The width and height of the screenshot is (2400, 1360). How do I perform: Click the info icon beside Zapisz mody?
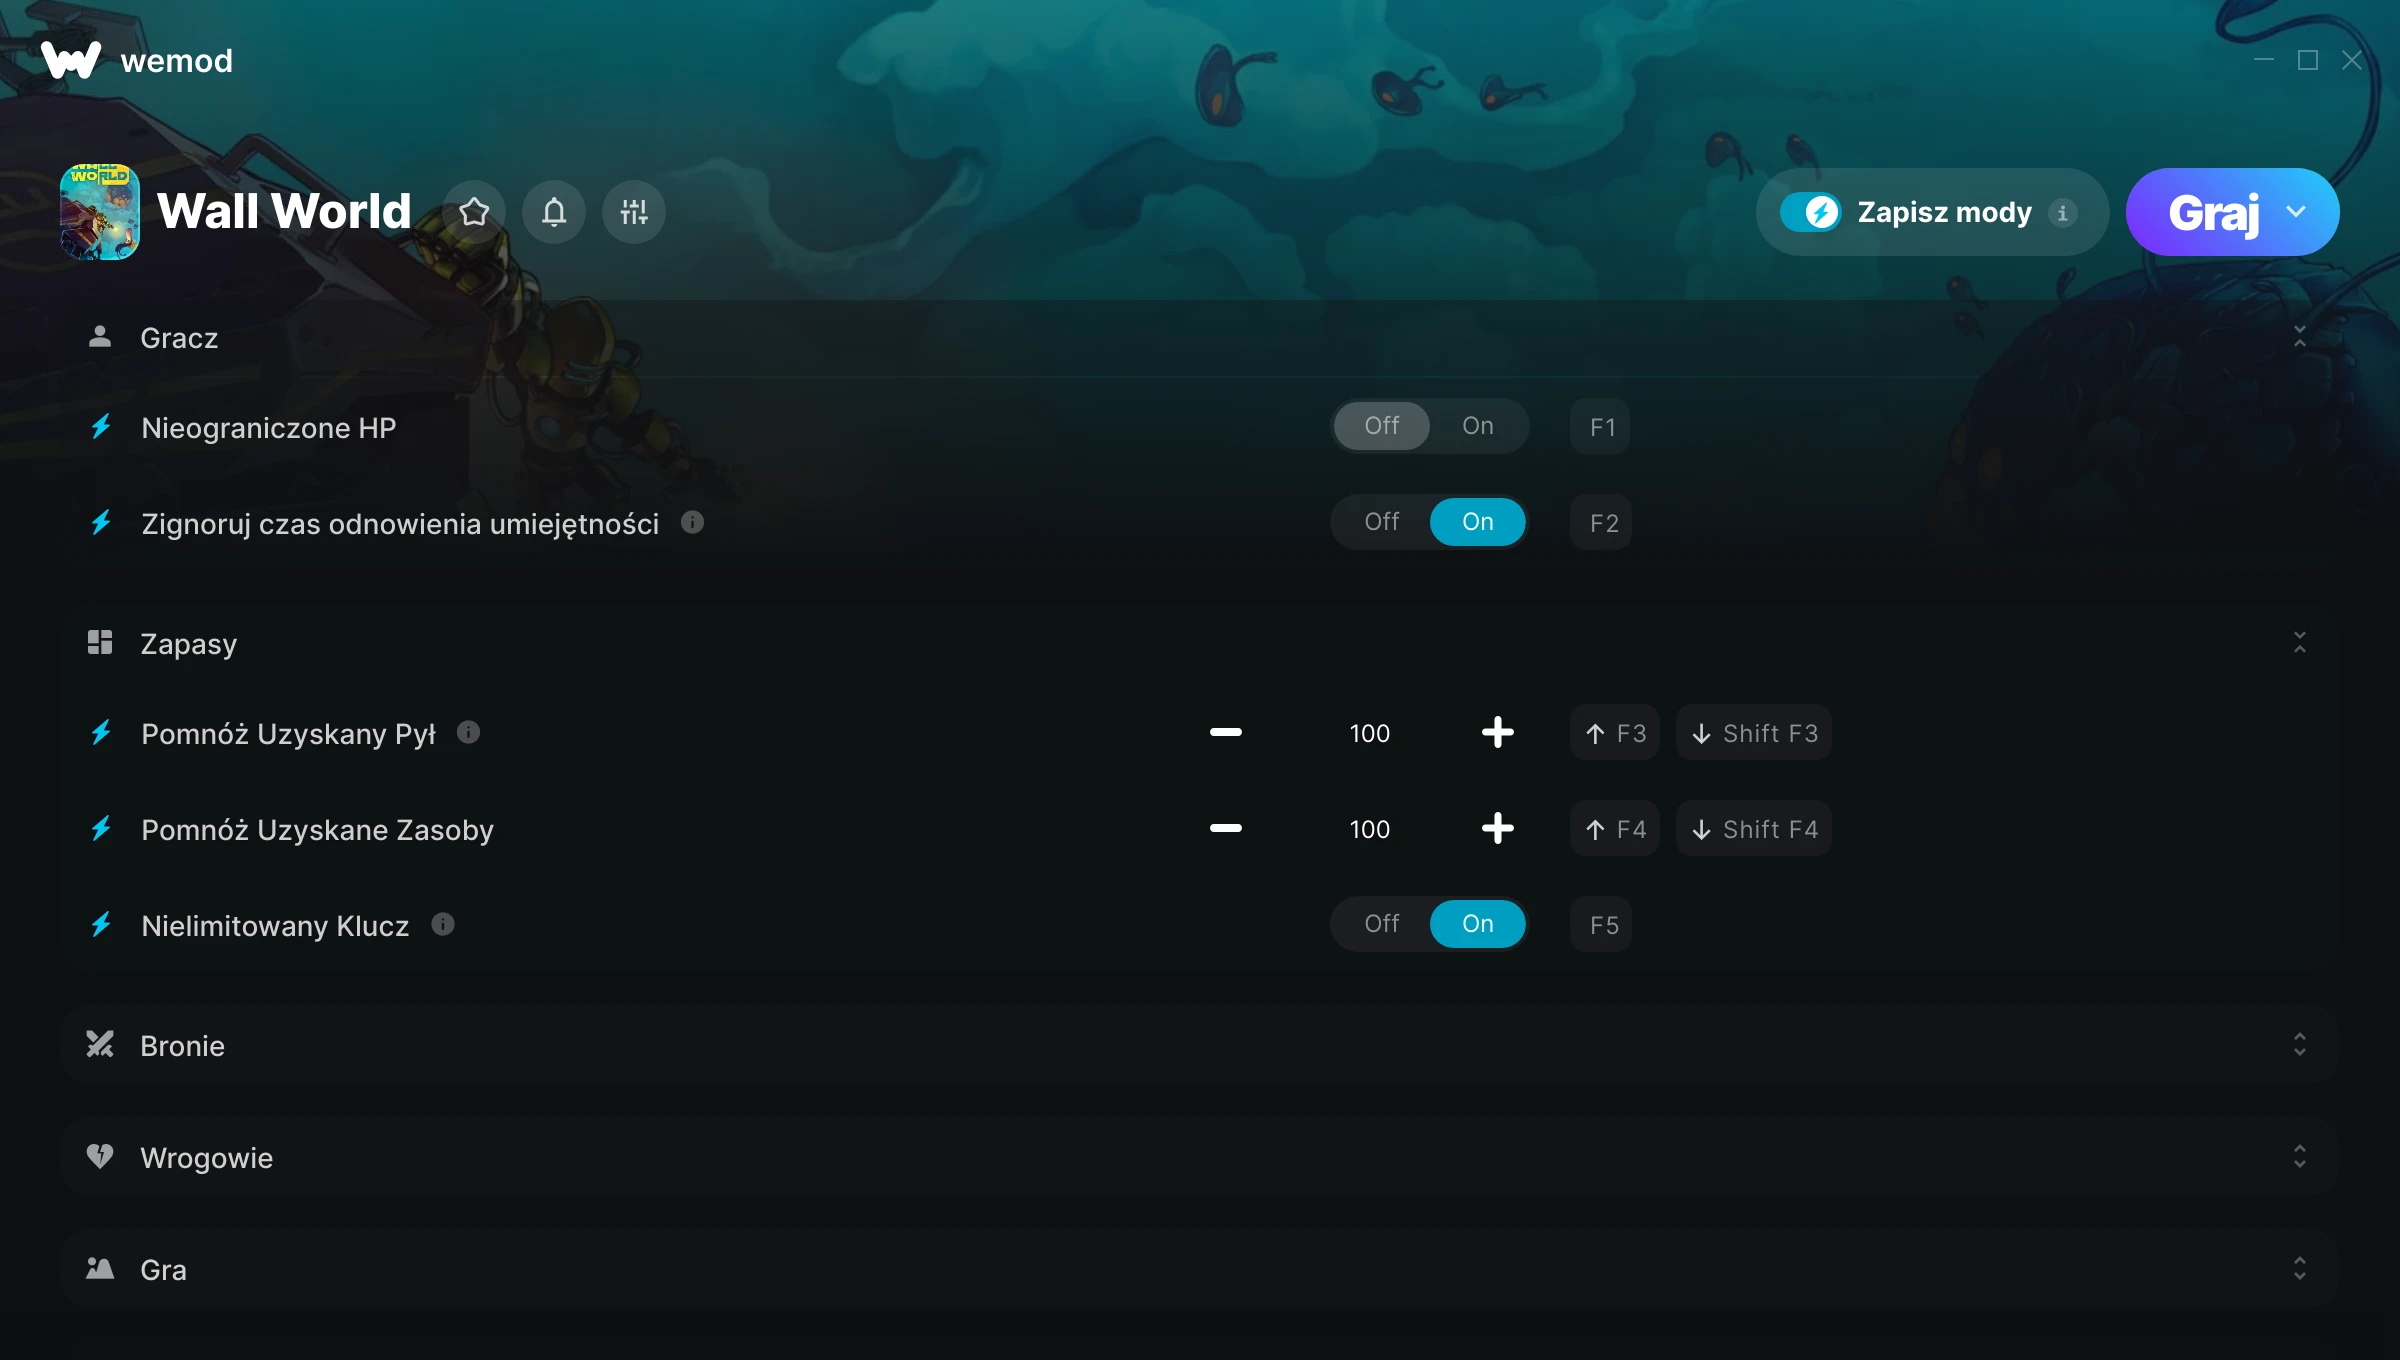click(x=2062, y=213)
